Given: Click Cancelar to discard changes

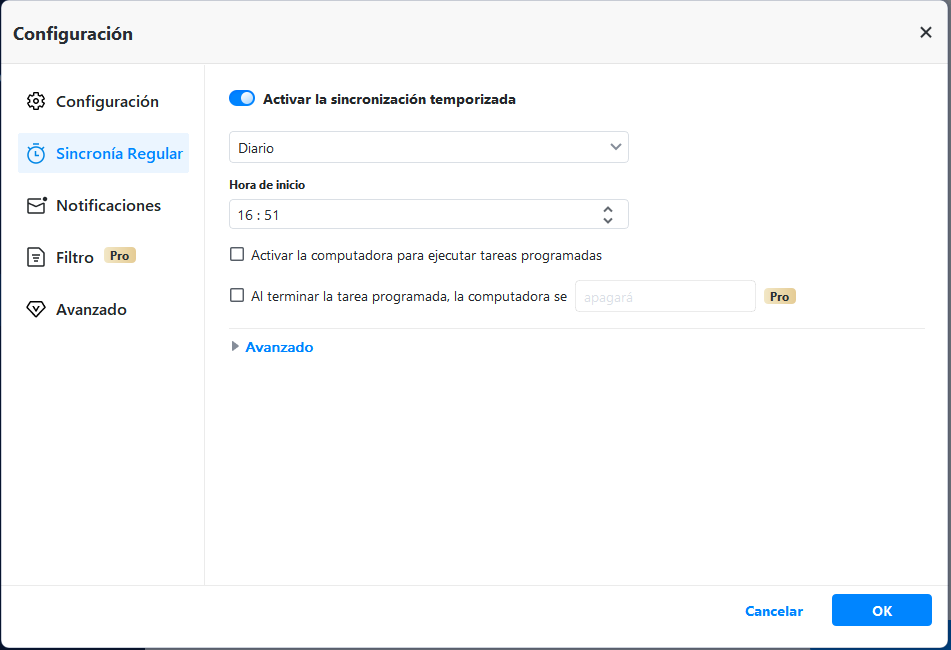Looking at the screenshot, I should point(774,611).
